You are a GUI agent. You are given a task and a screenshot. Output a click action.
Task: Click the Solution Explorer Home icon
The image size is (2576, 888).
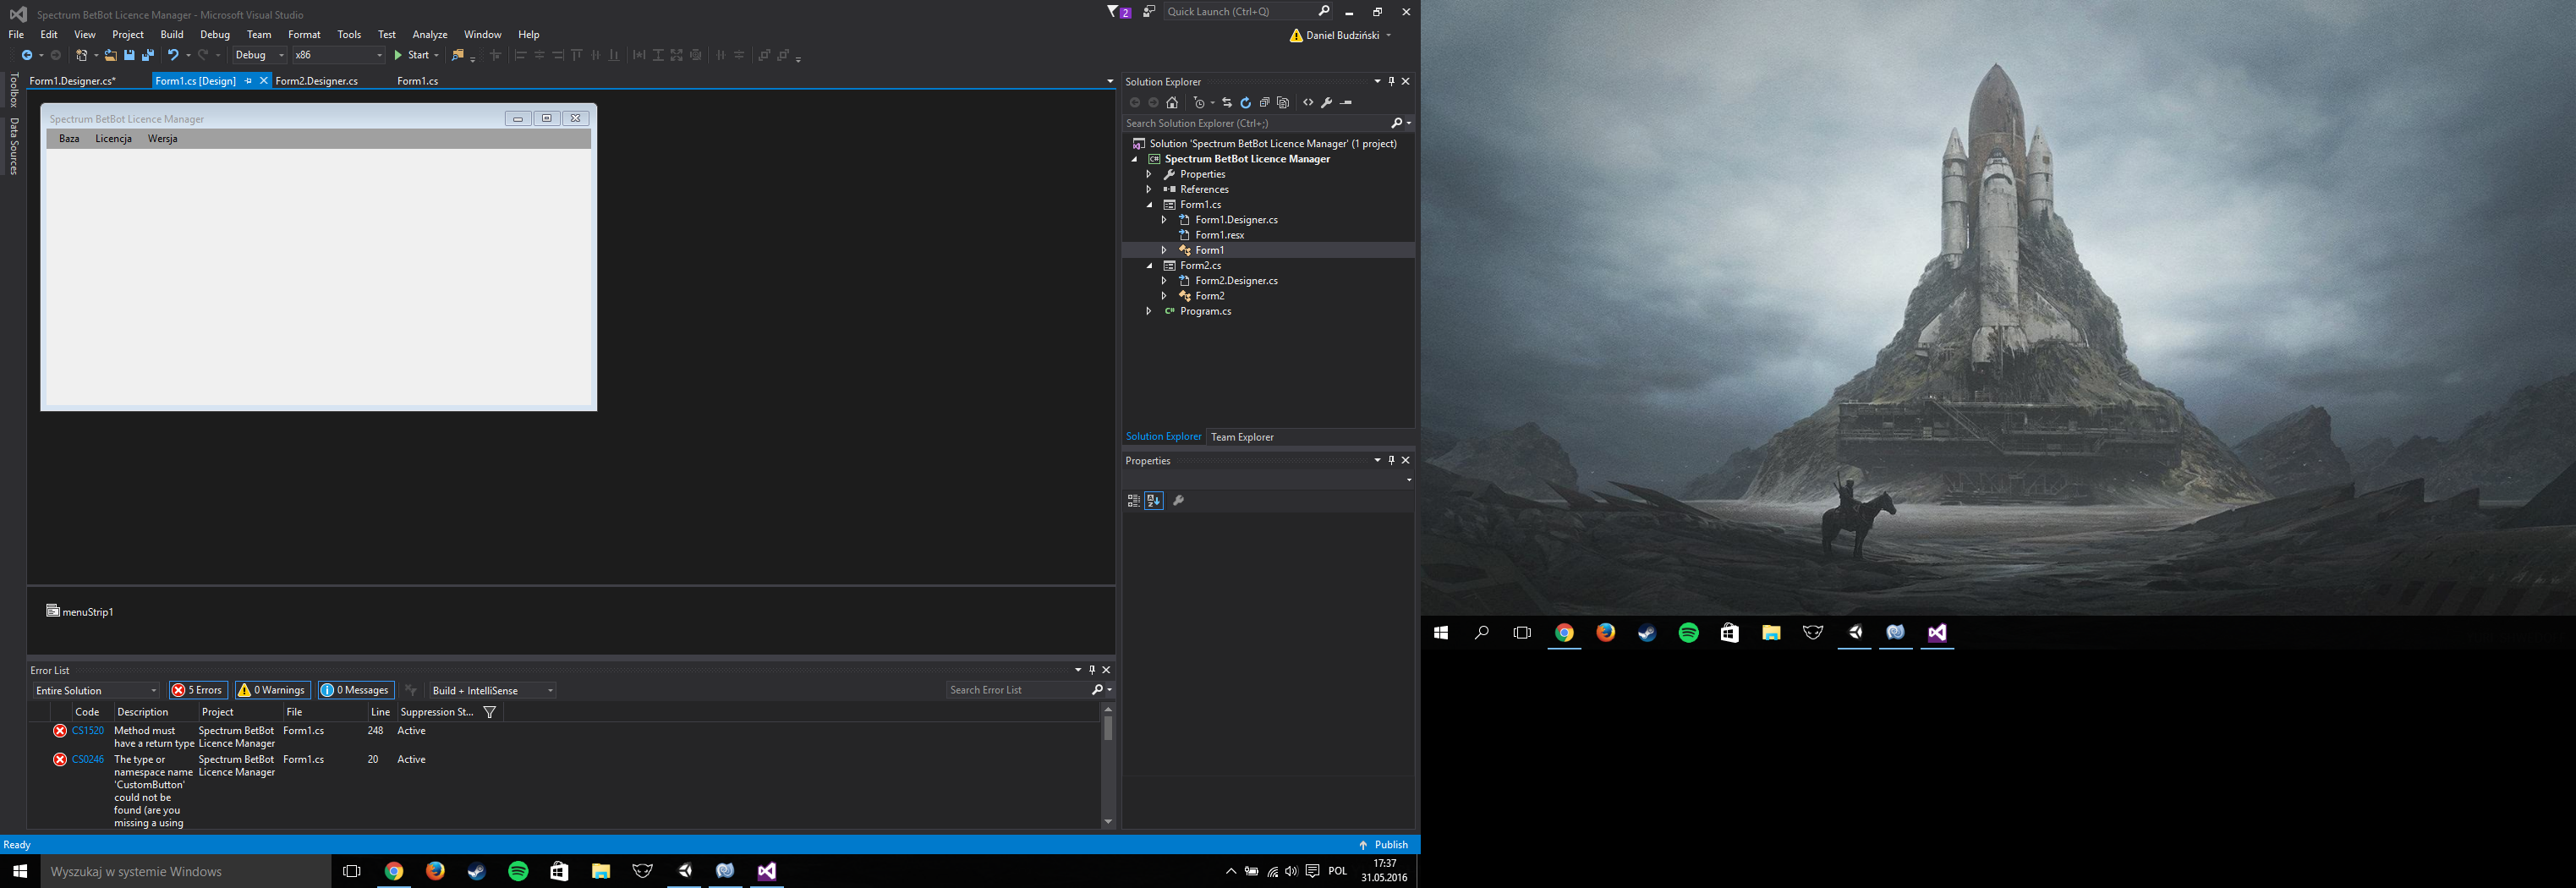coord(1172,103)
